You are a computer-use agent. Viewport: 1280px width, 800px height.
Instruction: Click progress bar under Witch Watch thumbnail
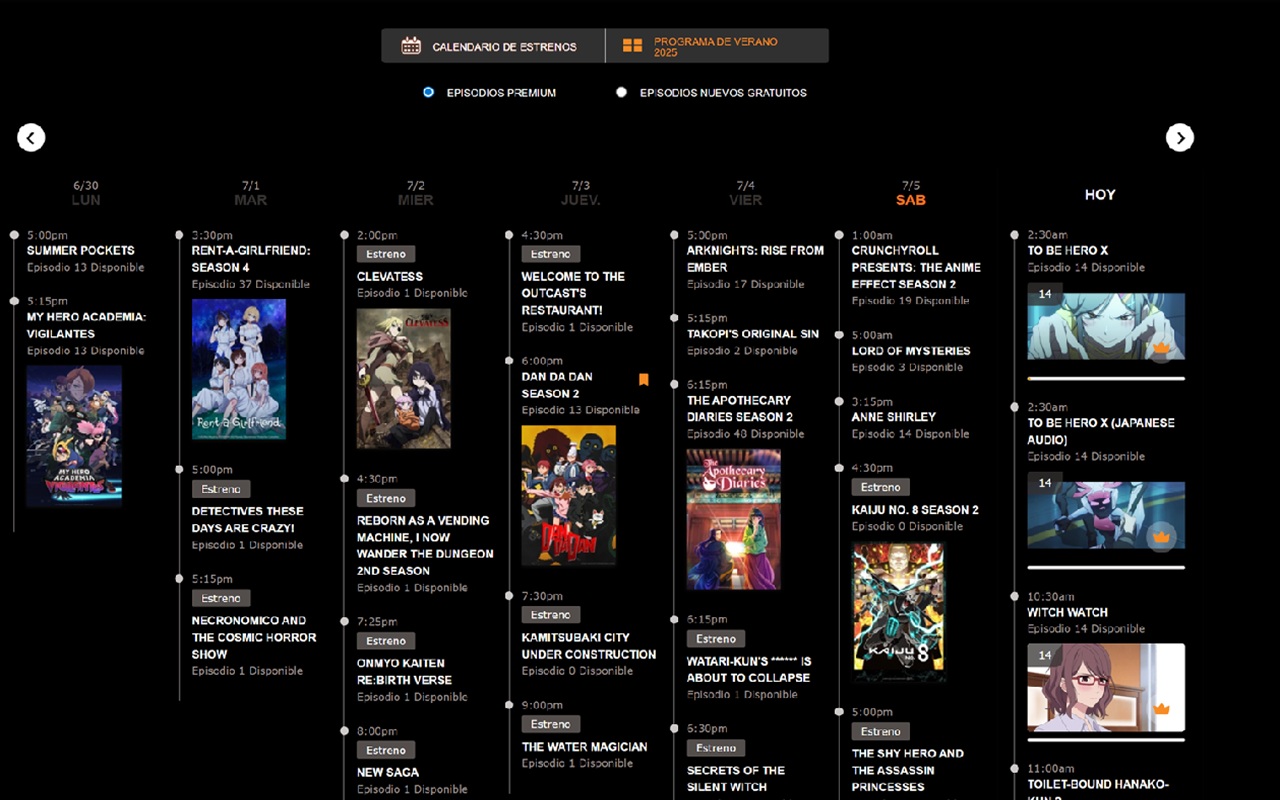tap(1106, 740)
